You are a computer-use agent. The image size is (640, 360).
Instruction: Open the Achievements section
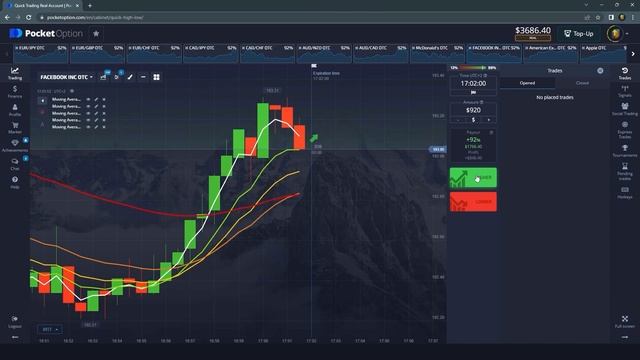click(15, 145)
